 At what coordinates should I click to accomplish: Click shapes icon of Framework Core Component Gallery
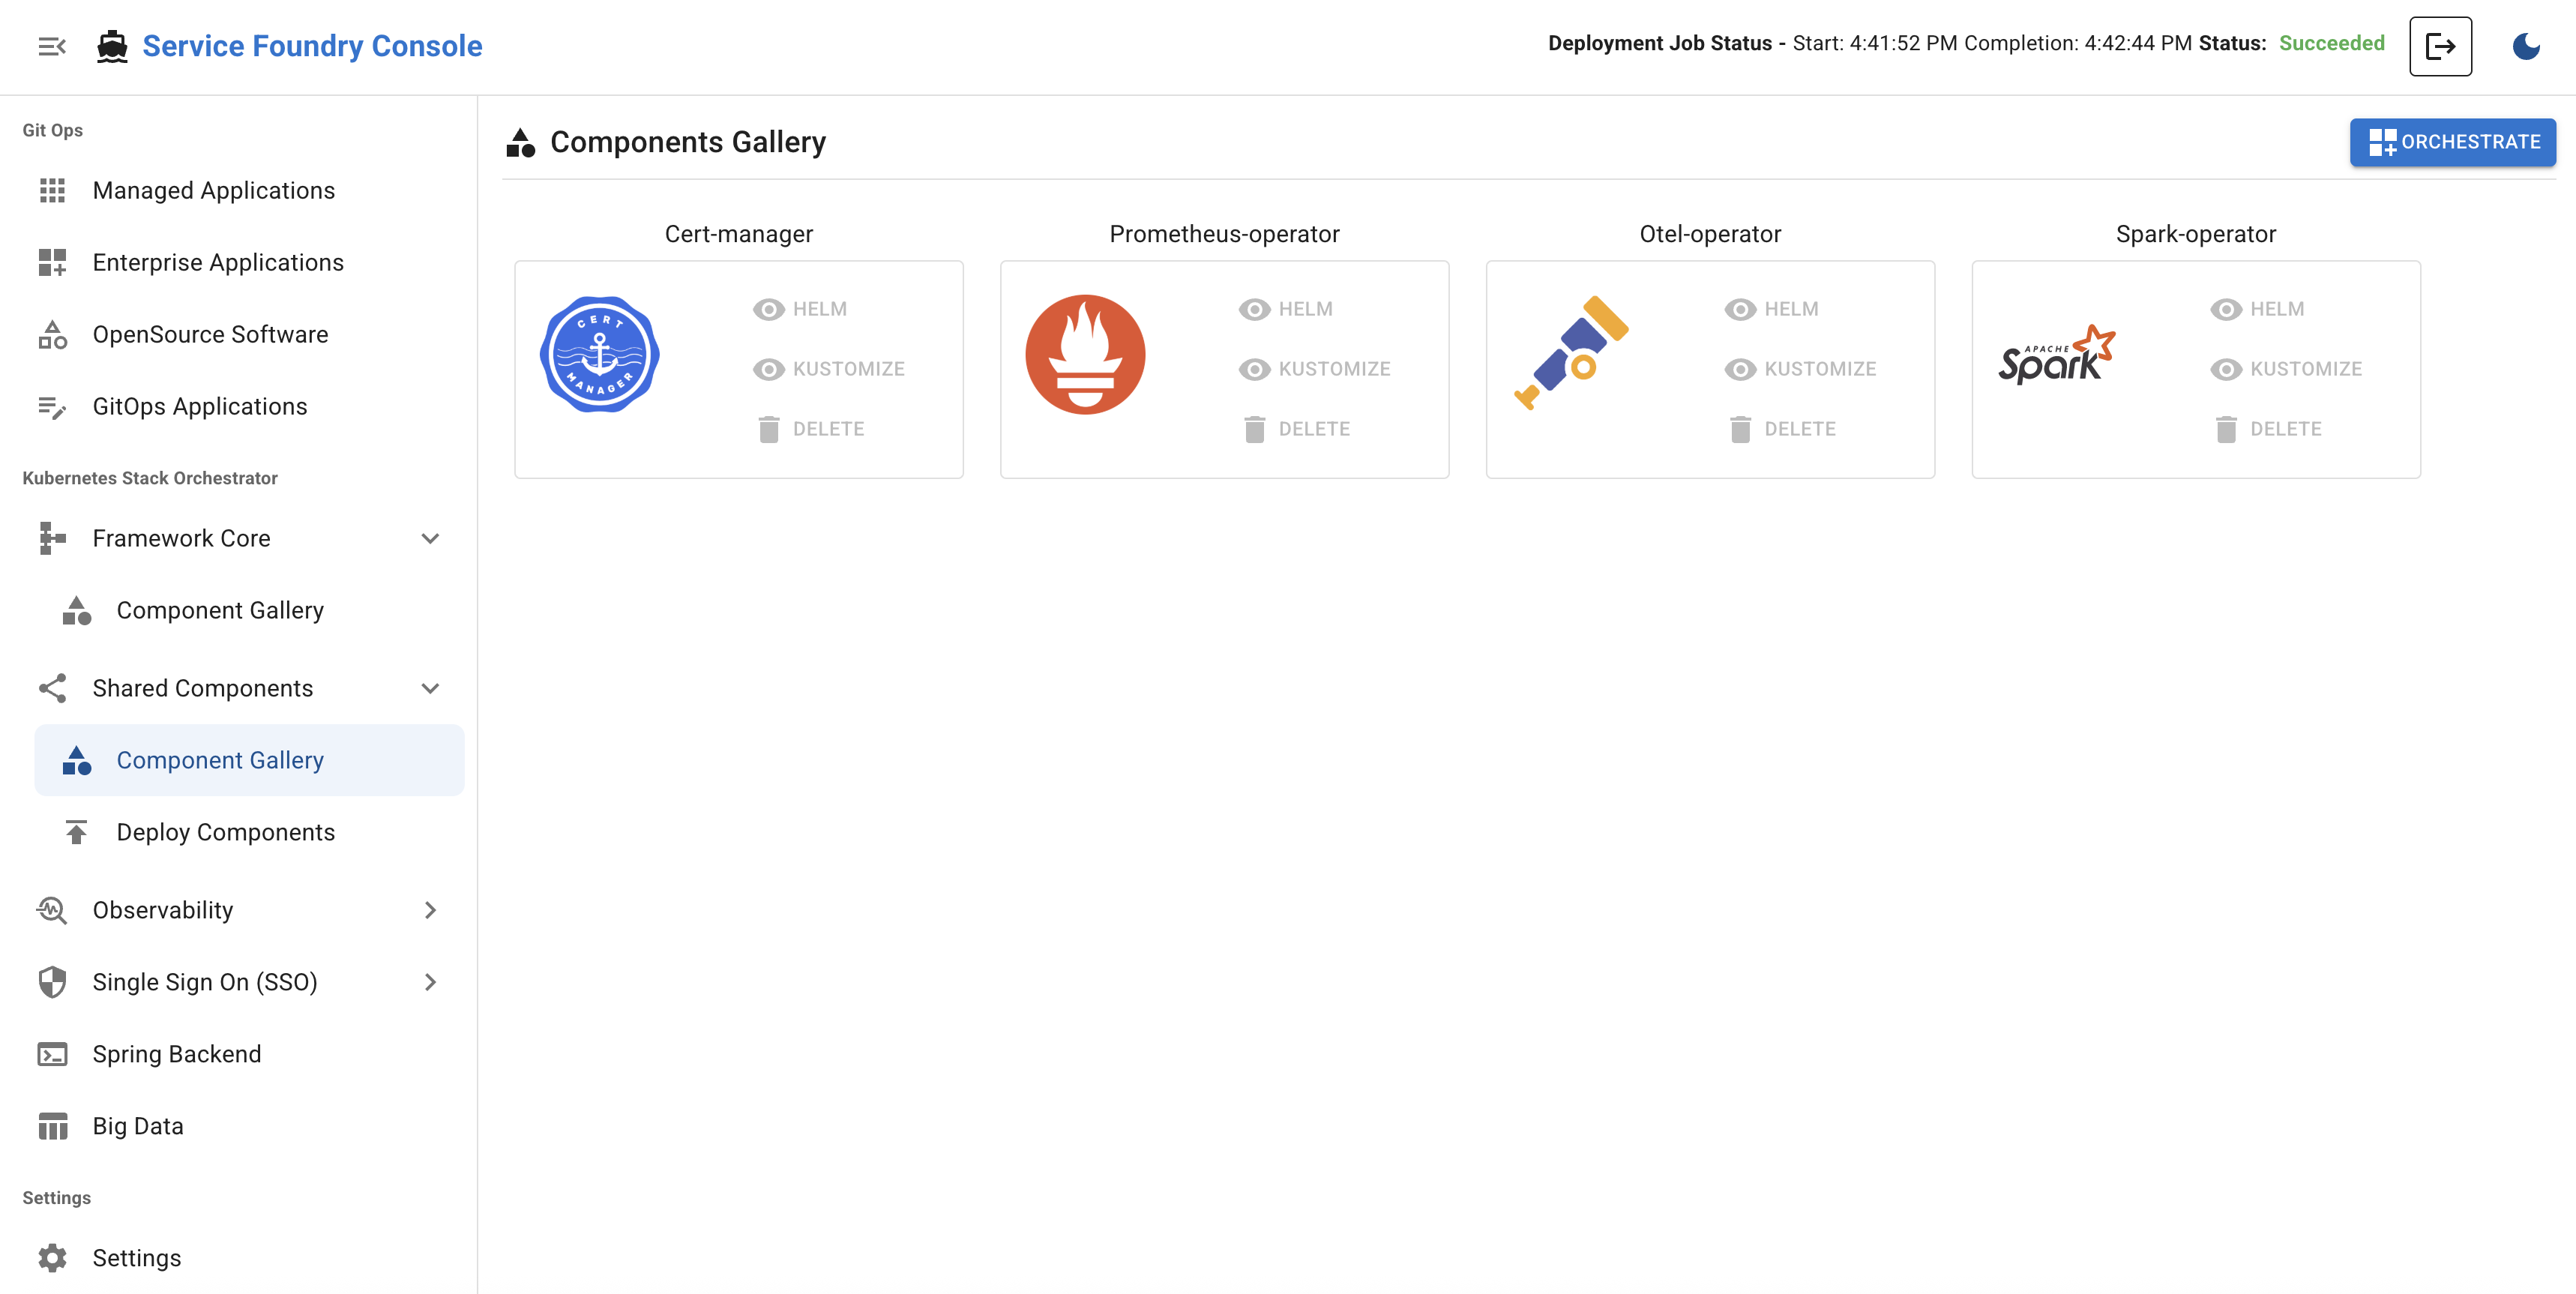pos(76,610)
